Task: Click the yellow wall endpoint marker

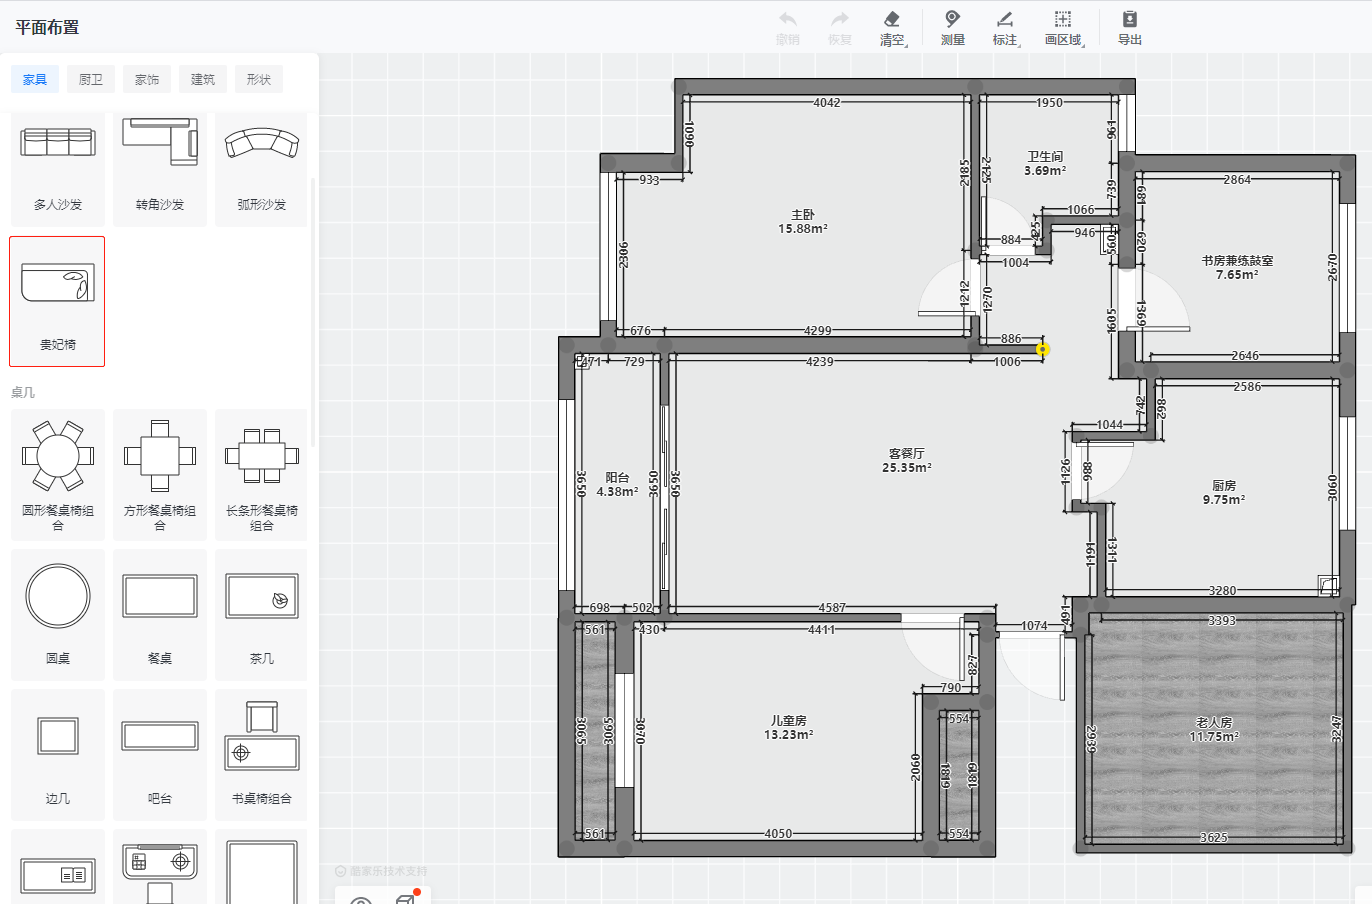Action: 1043,349
